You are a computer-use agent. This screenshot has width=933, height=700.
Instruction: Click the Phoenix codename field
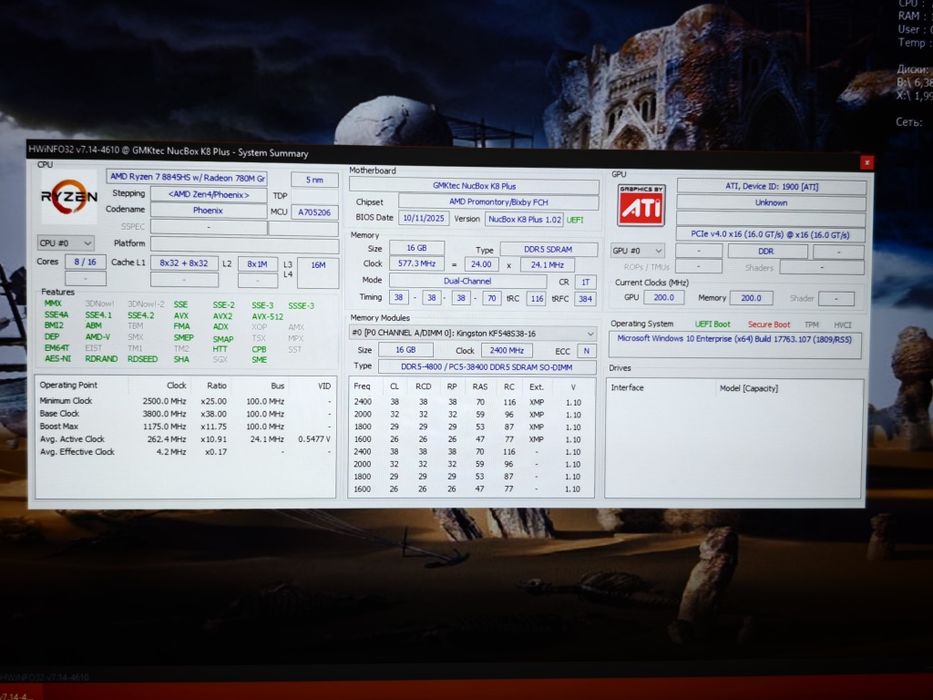(x=208, y=210)
